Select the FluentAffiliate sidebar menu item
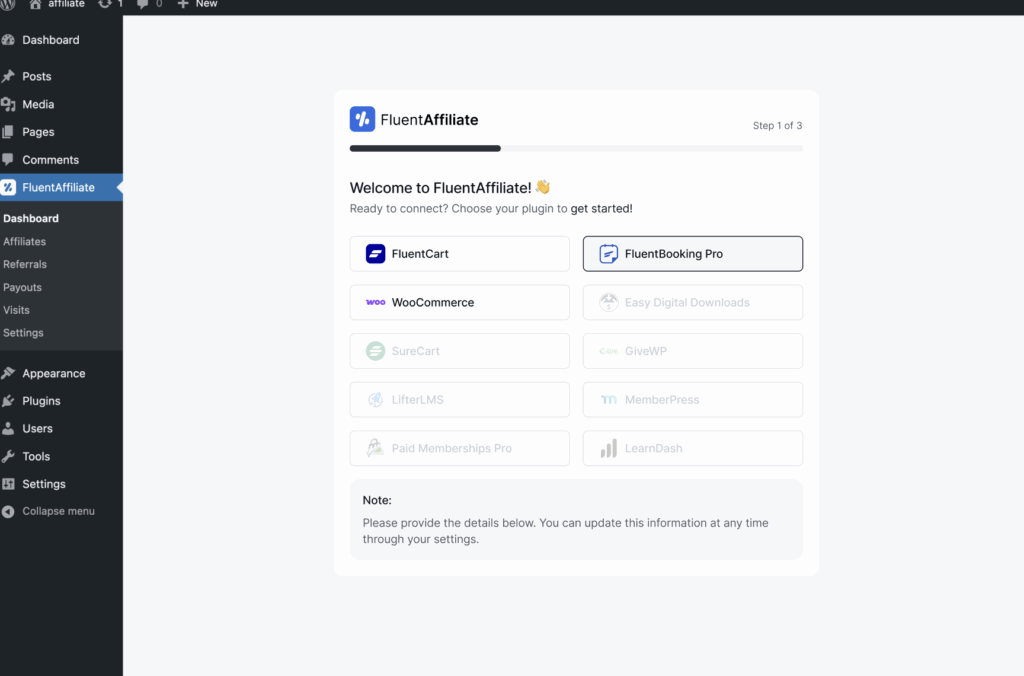The image size is (1024, 676). 61,187
